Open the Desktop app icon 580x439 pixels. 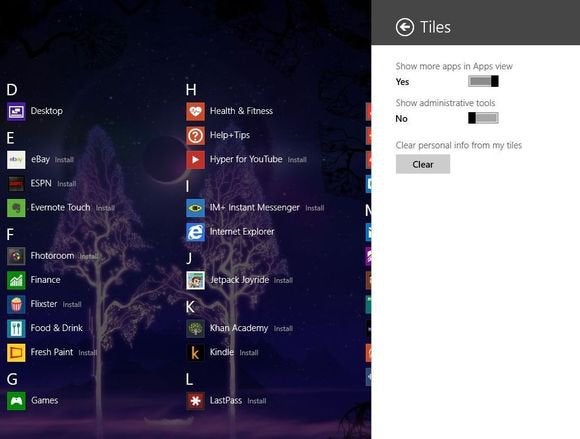[x=16, y=111]
